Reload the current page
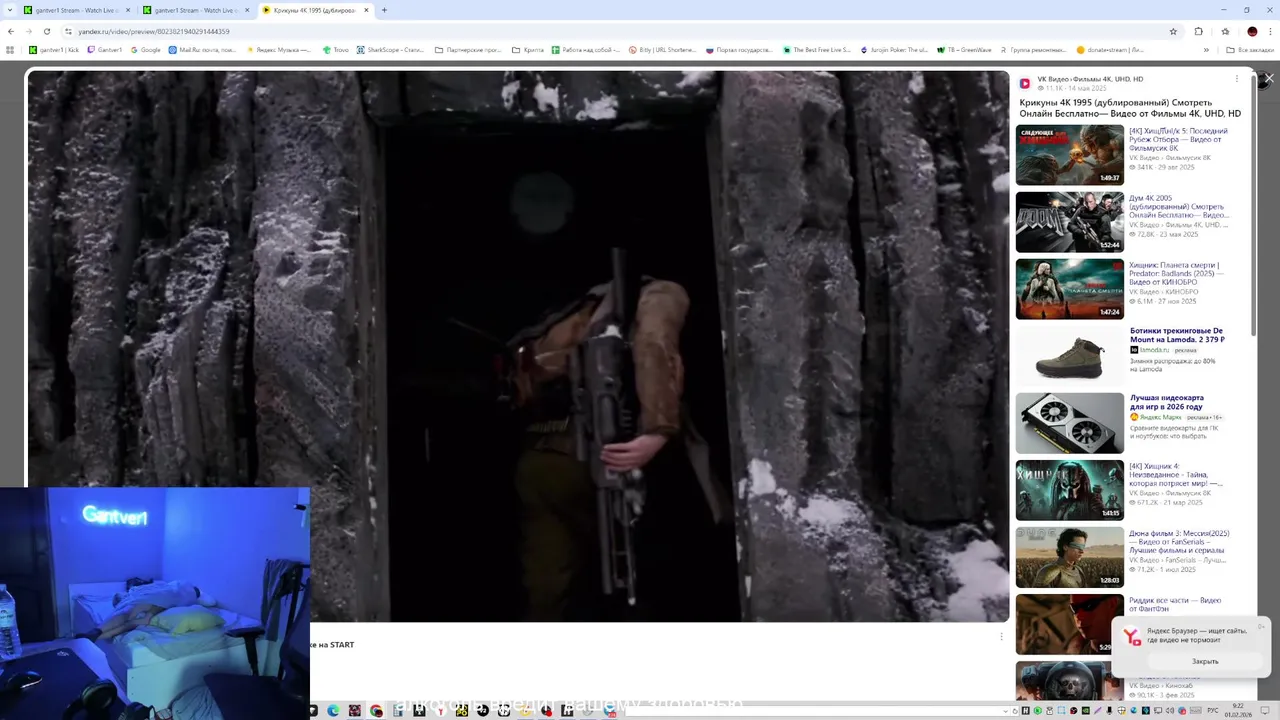This screenshot has width=1280, height=720. coord(49,31)
